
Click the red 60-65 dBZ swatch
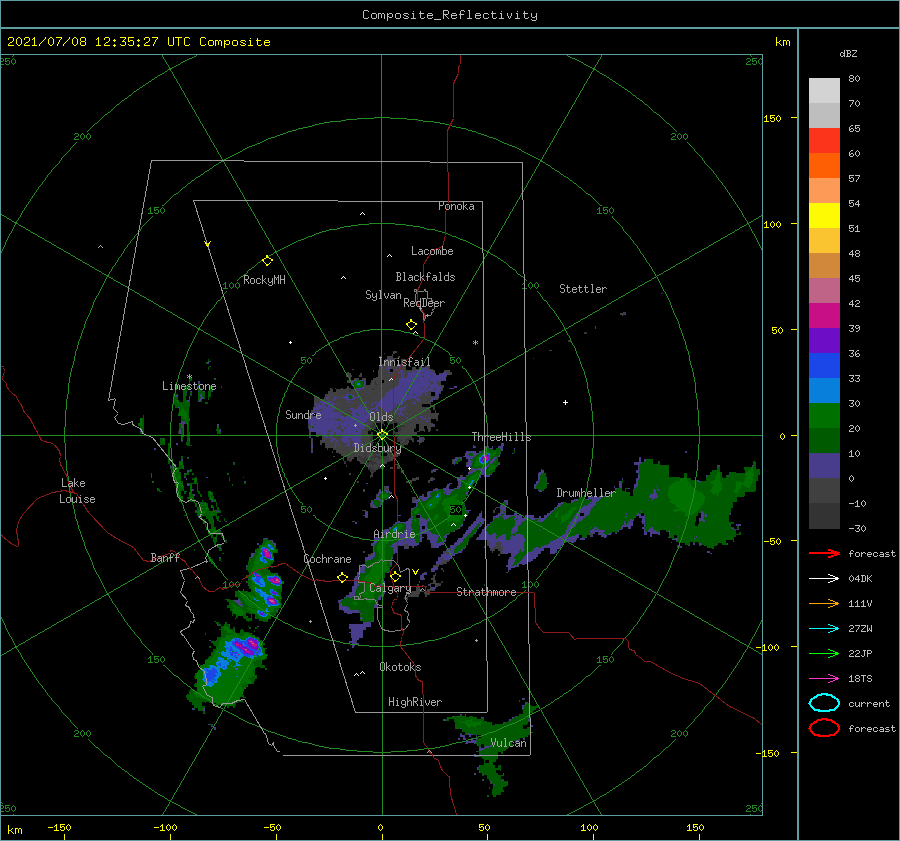coord(824,141)
